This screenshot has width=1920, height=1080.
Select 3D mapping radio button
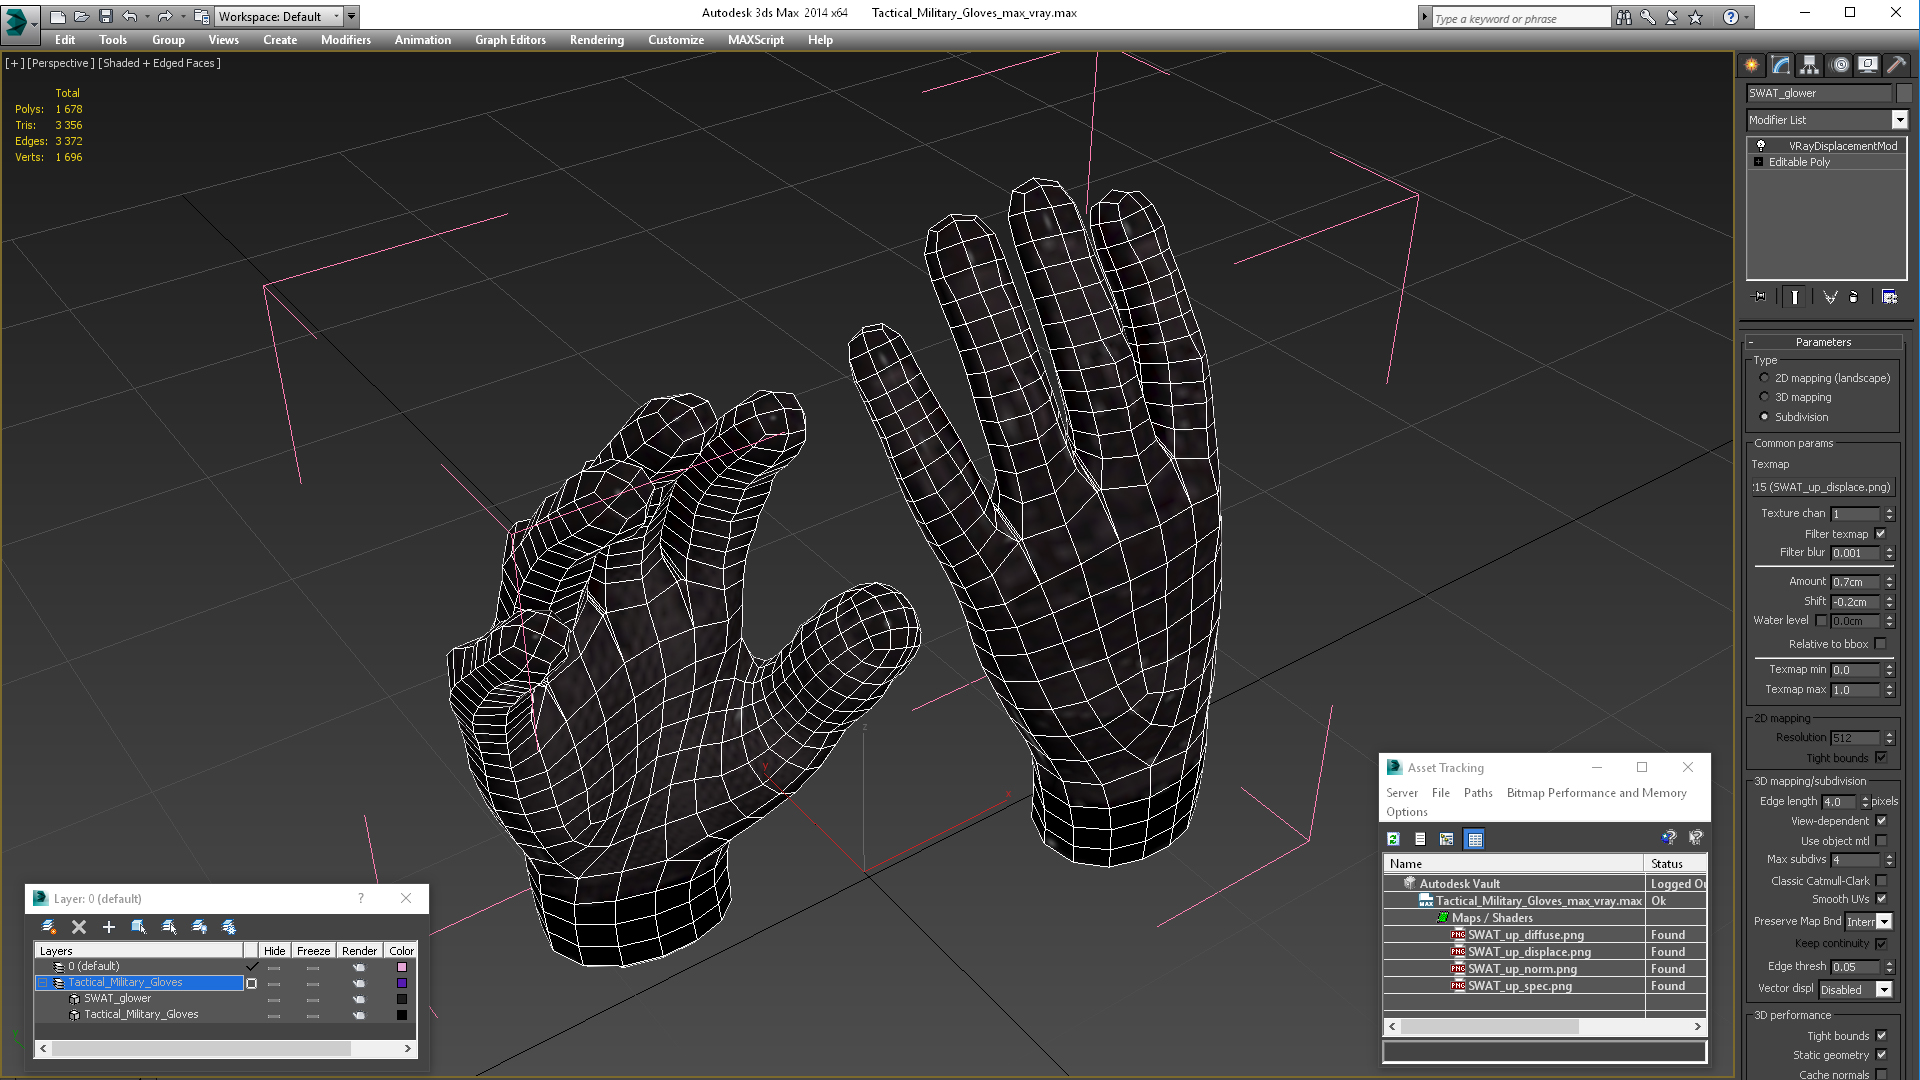1764,397
